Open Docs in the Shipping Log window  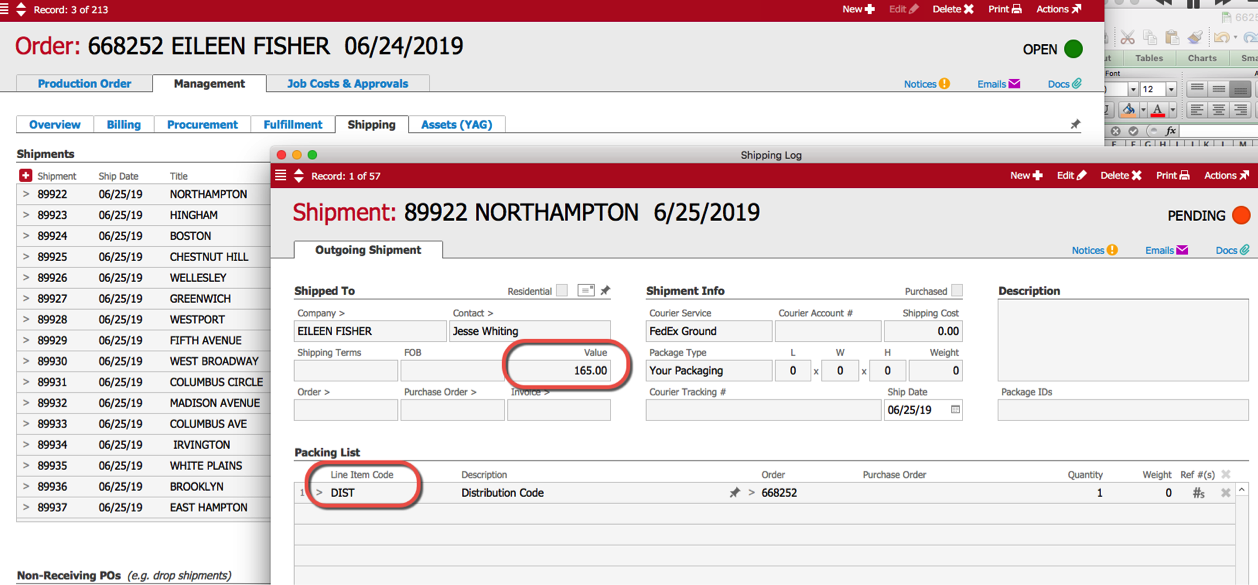(1233, 250)
